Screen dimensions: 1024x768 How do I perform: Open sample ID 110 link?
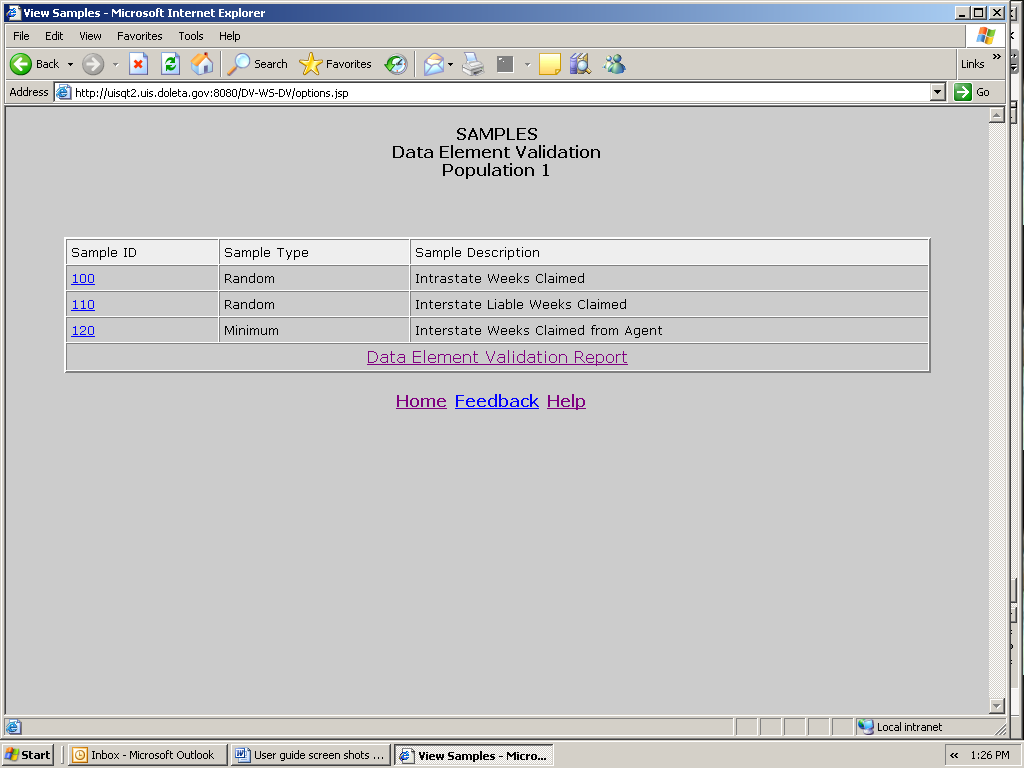point(83,305)
